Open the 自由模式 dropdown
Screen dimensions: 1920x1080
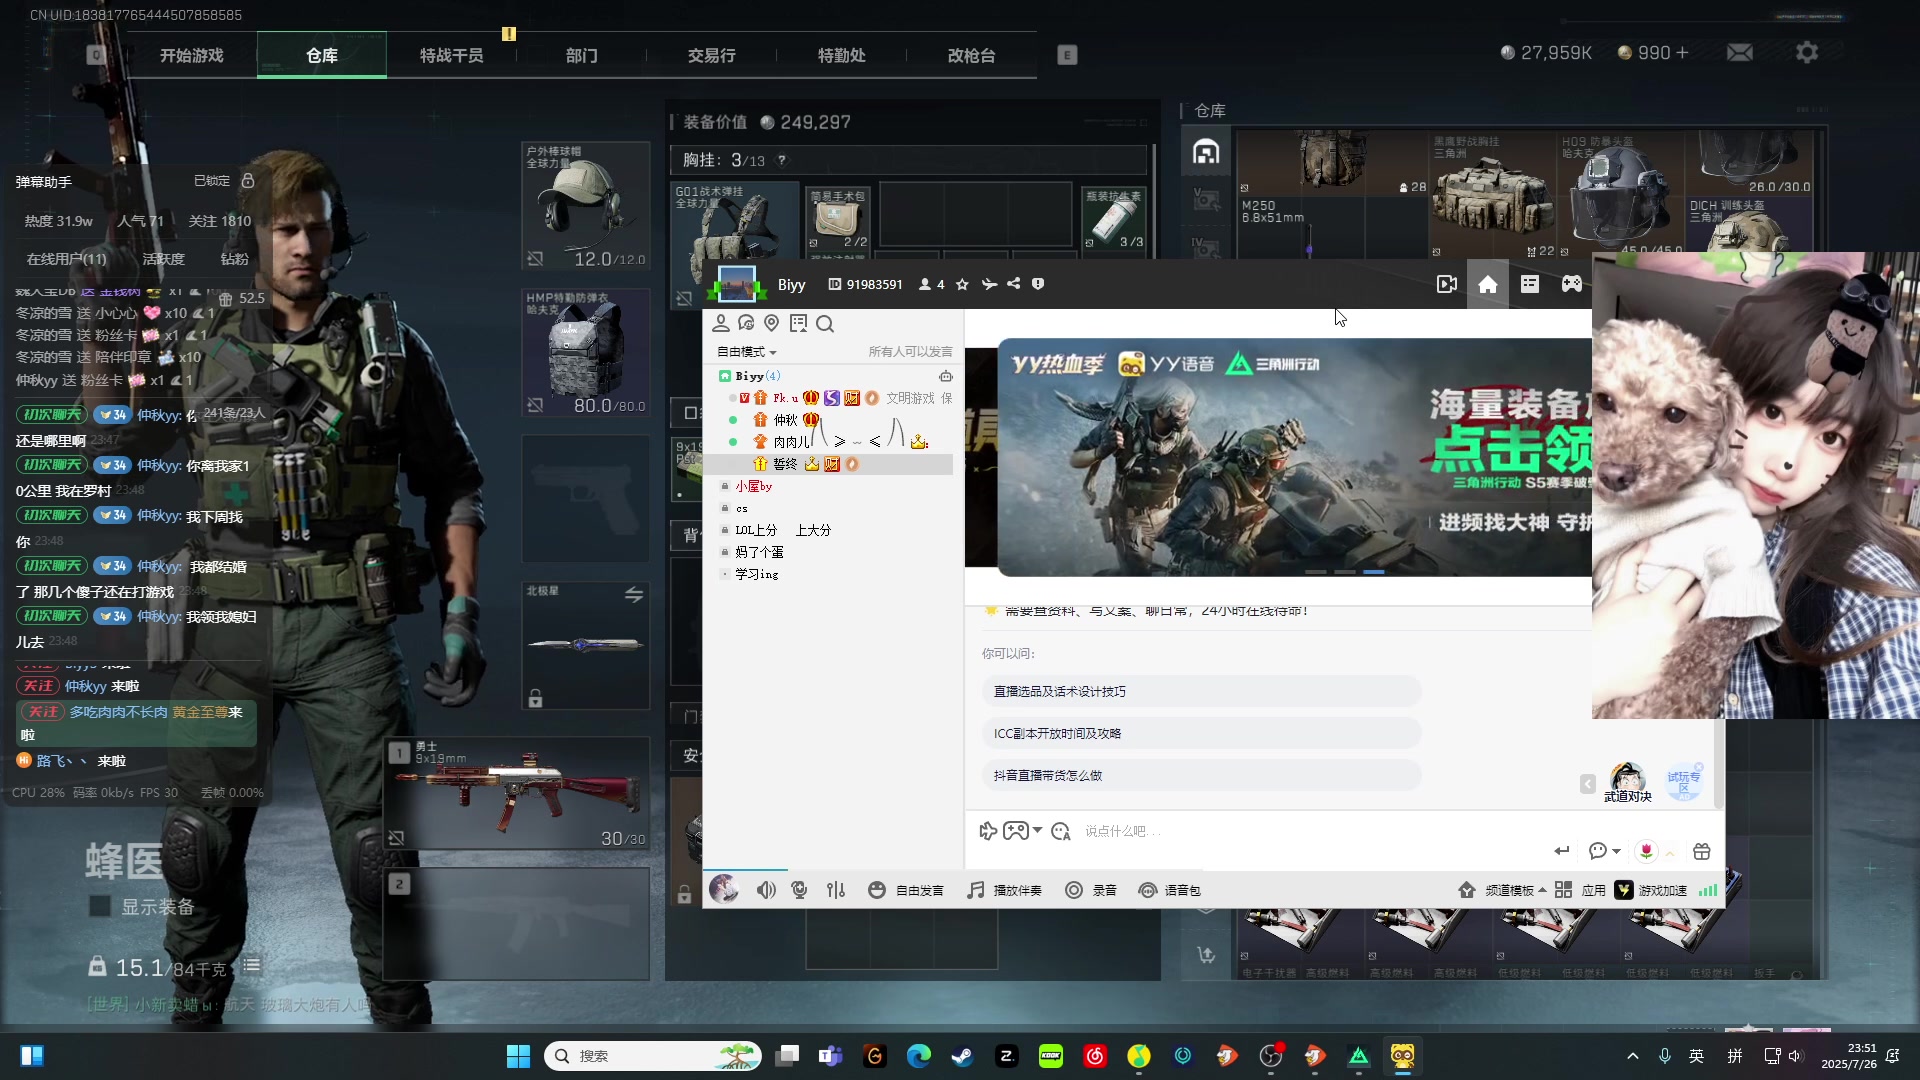pos(746,352)
